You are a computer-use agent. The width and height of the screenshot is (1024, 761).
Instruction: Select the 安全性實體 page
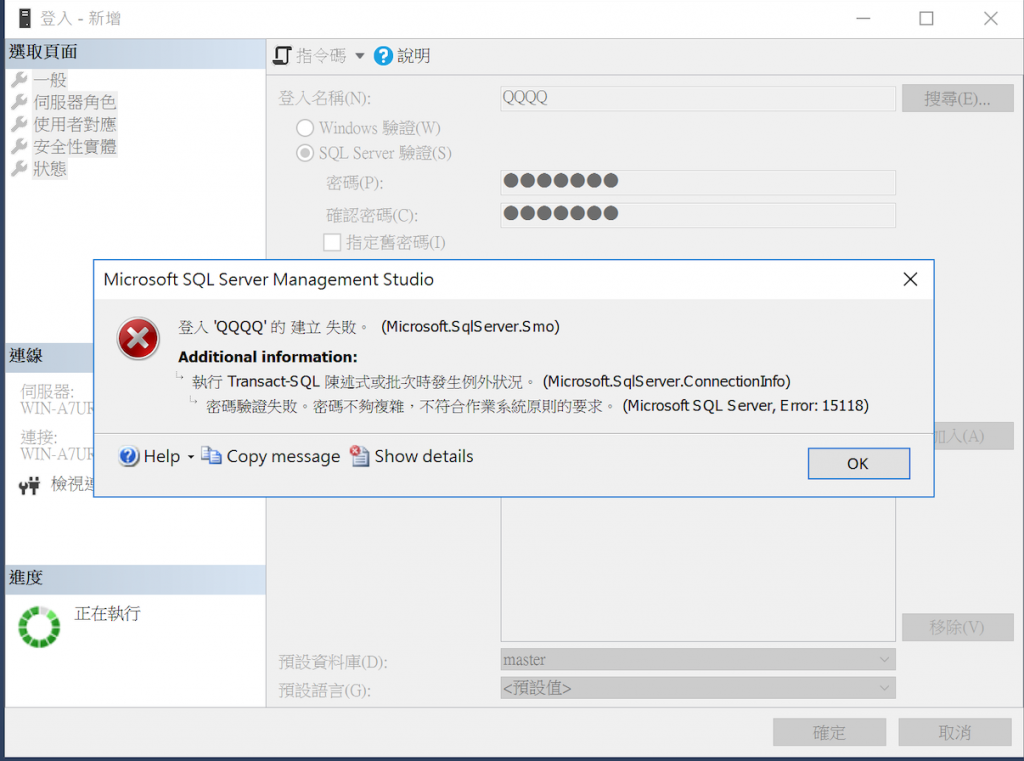tap(74, 146)
